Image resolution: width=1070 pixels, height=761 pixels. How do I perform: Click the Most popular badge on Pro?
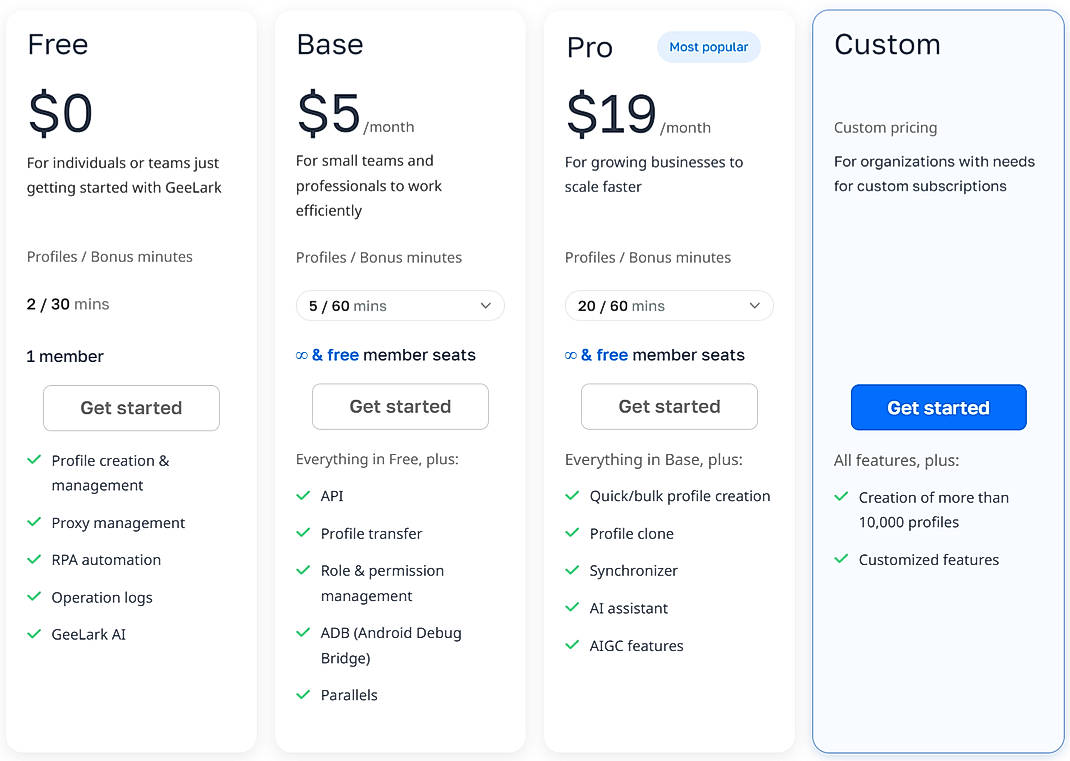click(708, 47)
